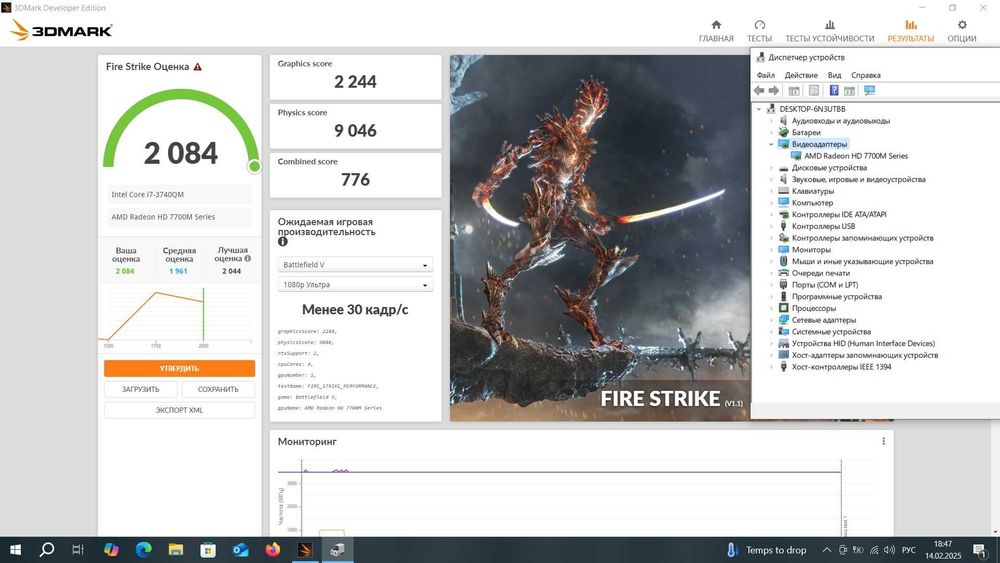The height and width of the screenshot is (563, 1000).
Task: Open Windows Start menu
Action: [15, 550]
